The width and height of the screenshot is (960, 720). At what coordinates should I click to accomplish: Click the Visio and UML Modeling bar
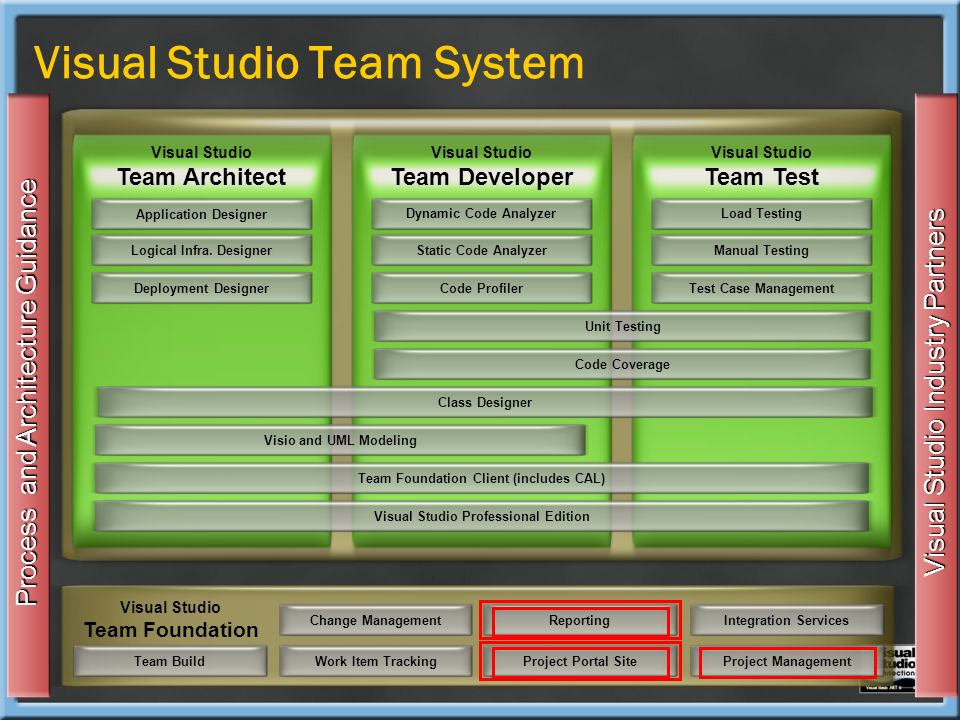click(x=340, y=440)
